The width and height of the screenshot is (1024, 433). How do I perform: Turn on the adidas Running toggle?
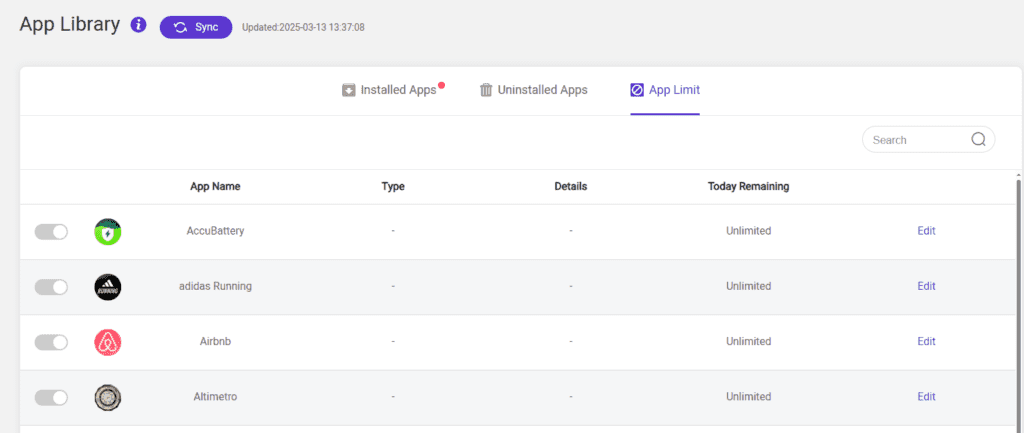tap(51, 287)
